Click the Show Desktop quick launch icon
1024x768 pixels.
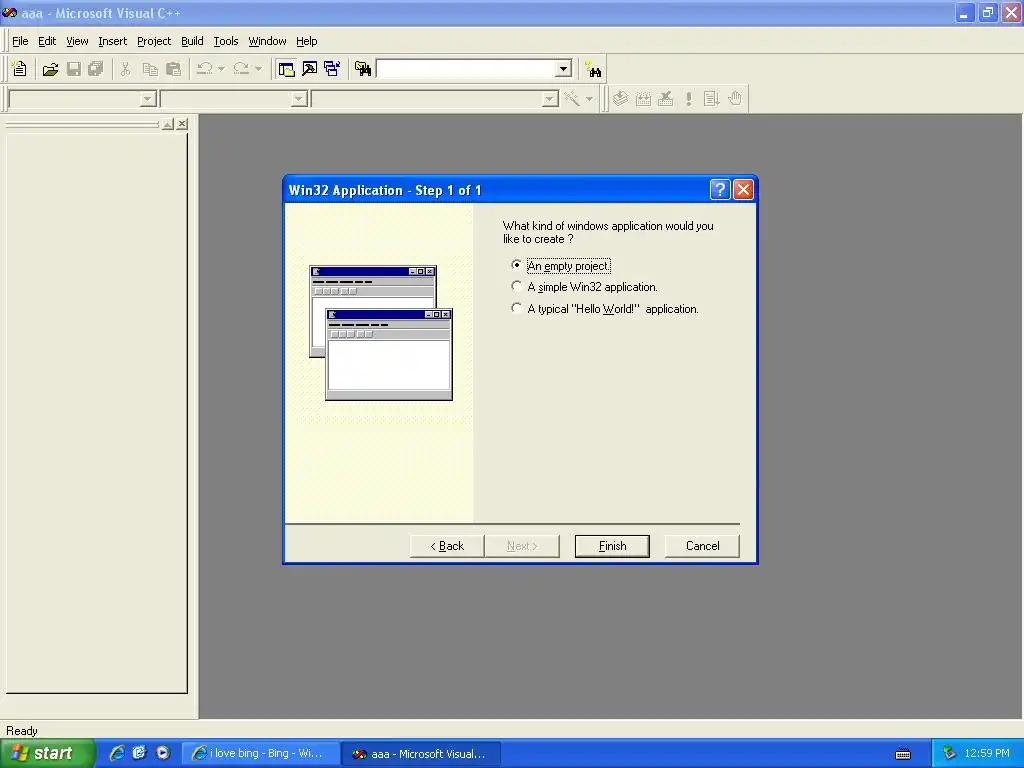pyautogui.click(x=140, y=753)
